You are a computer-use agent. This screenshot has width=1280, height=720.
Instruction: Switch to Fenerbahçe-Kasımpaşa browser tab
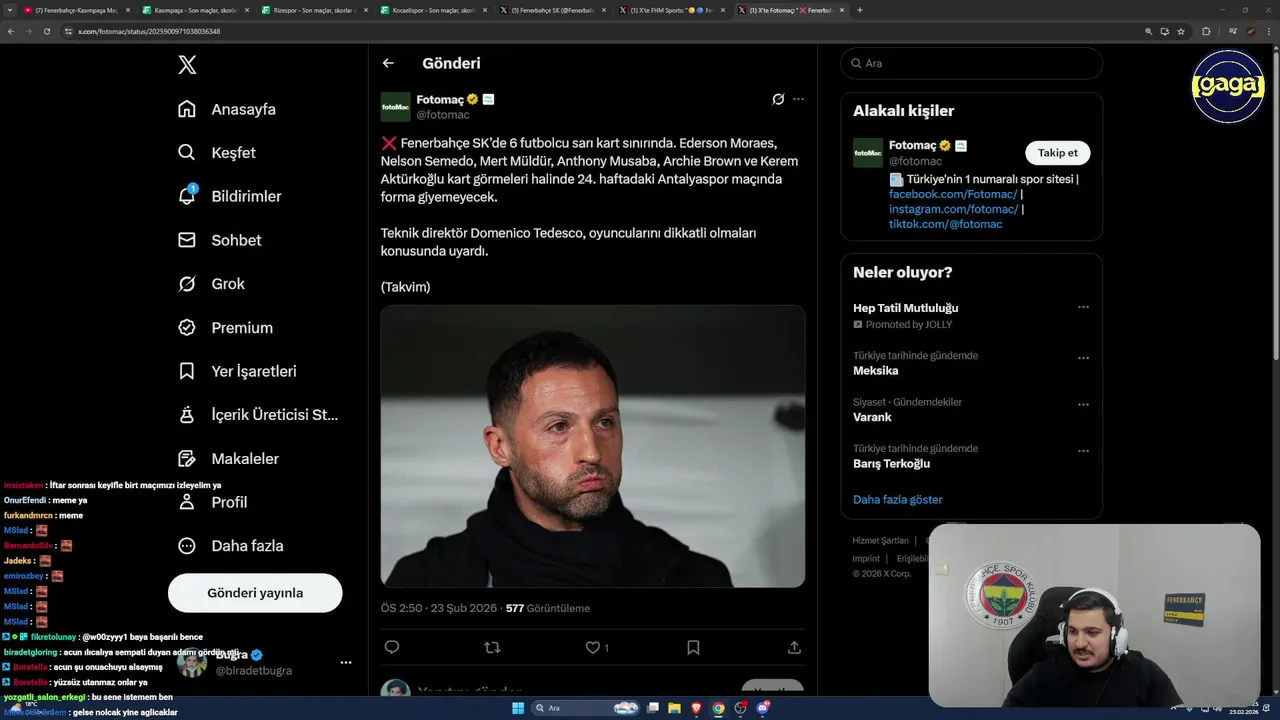point(75,10)
